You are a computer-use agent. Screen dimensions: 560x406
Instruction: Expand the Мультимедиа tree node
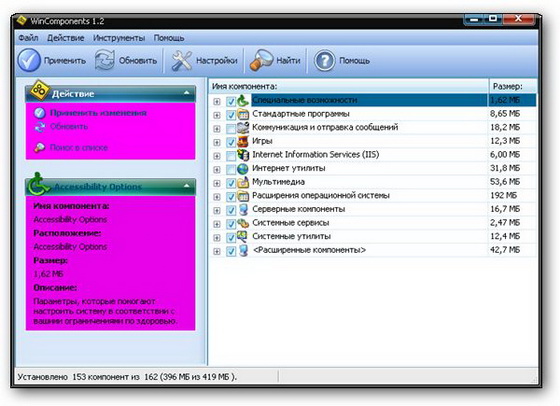tap(216, 184)
